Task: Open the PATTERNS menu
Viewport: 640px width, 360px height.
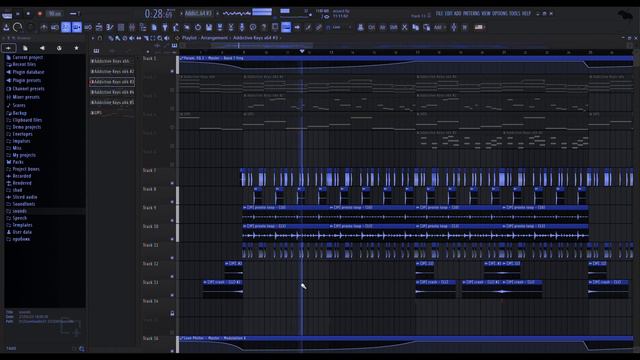Action: pos(471,13)
